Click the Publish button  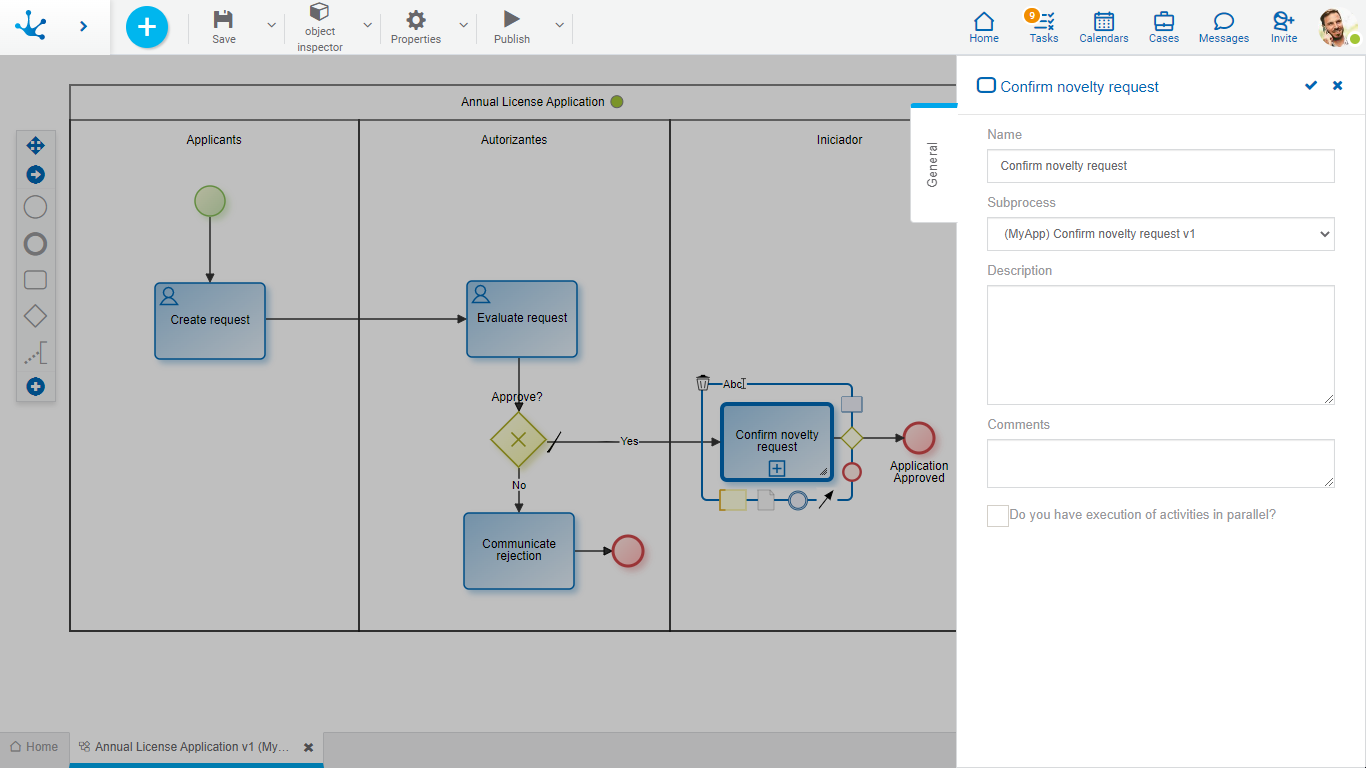512,27
